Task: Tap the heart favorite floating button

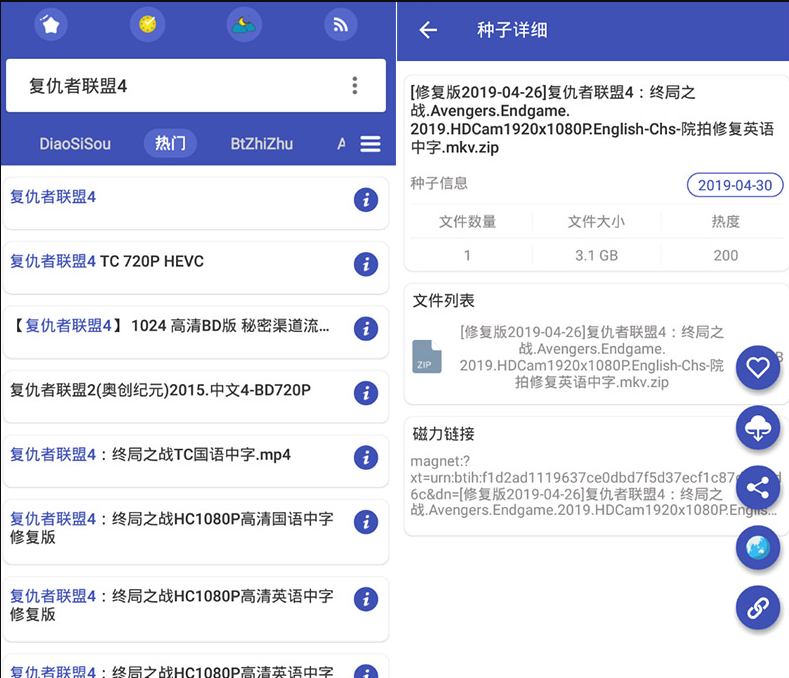Action: 758,368
